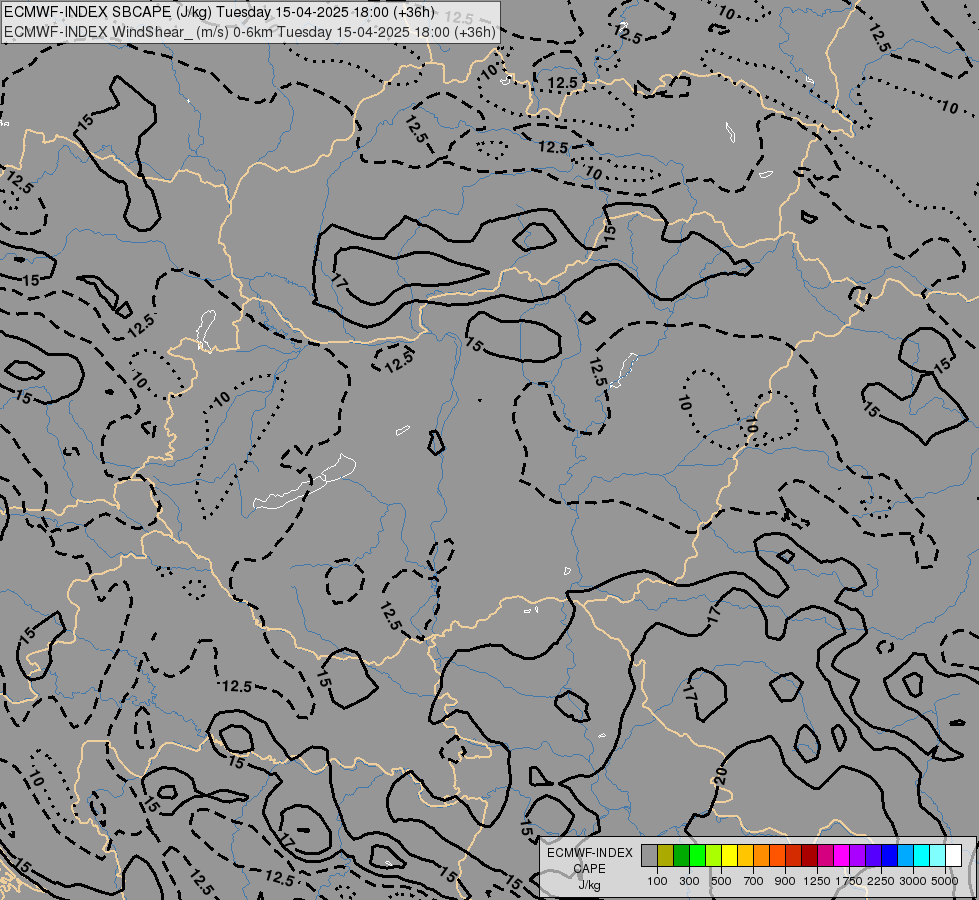
Task: Click the legend value 1250
Action: 817,881
